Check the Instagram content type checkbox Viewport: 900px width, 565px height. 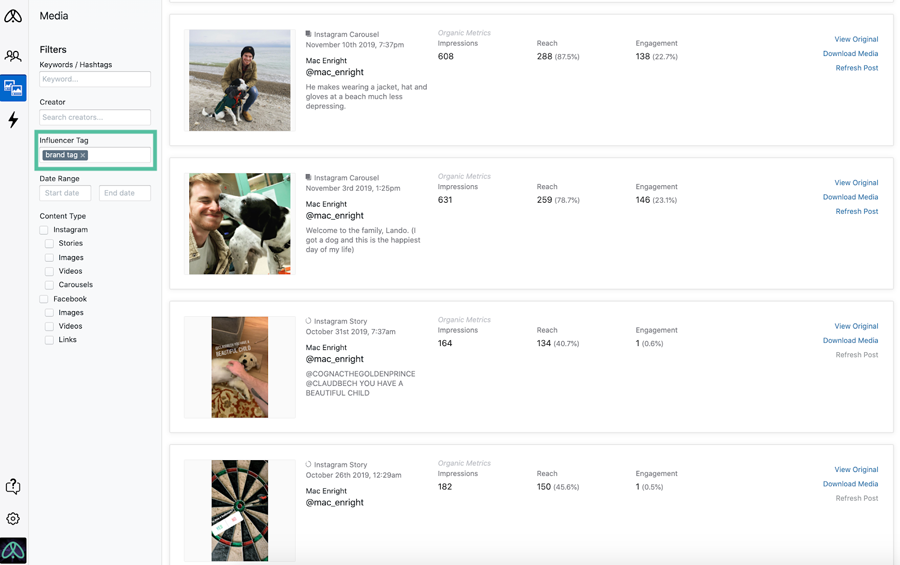coord(44,230)
